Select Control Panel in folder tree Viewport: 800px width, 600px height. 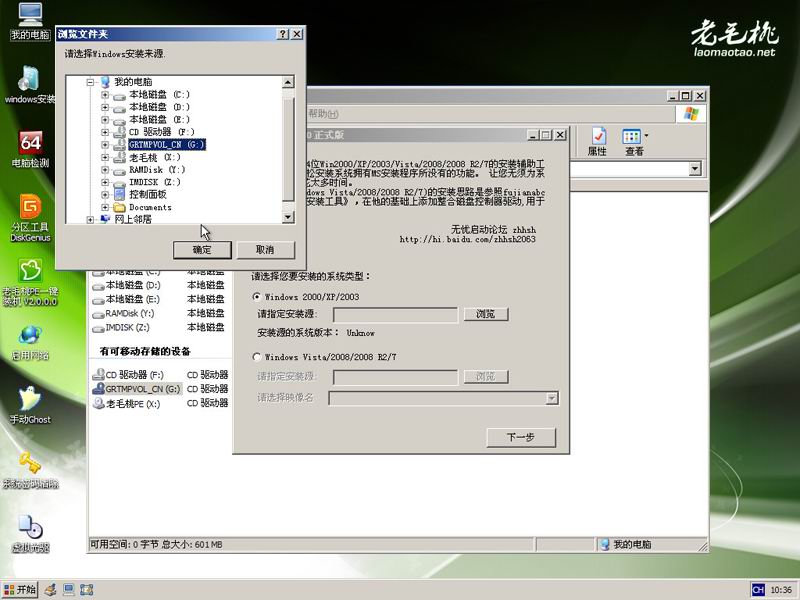147,194
